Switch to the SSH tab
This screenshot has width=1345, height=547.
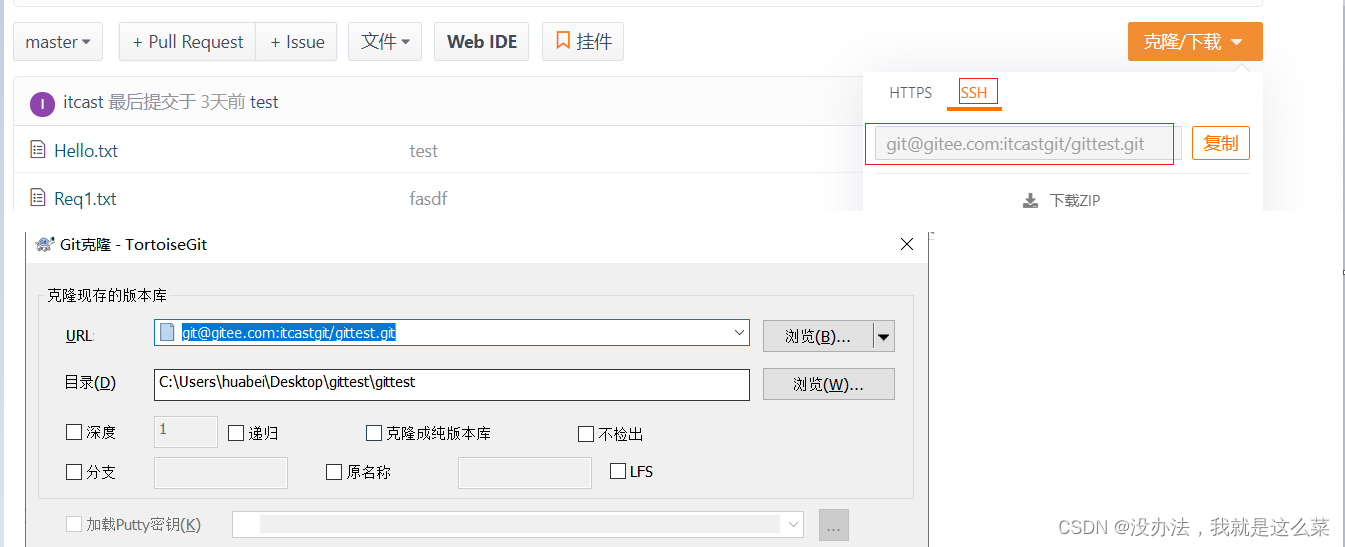pyautogui.click(x=973, y=93)
